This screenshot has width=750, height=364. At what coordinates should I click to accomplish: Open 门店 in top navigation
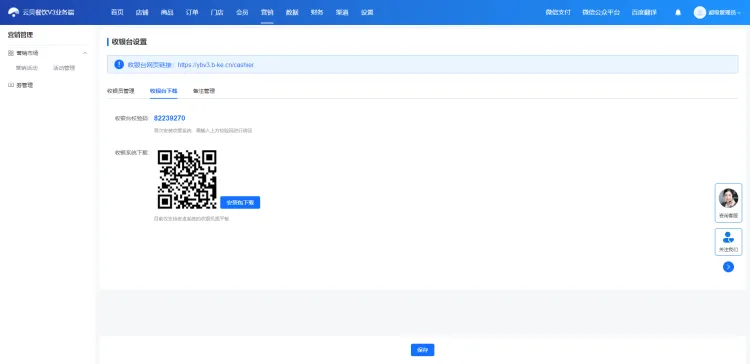(217, 12)
